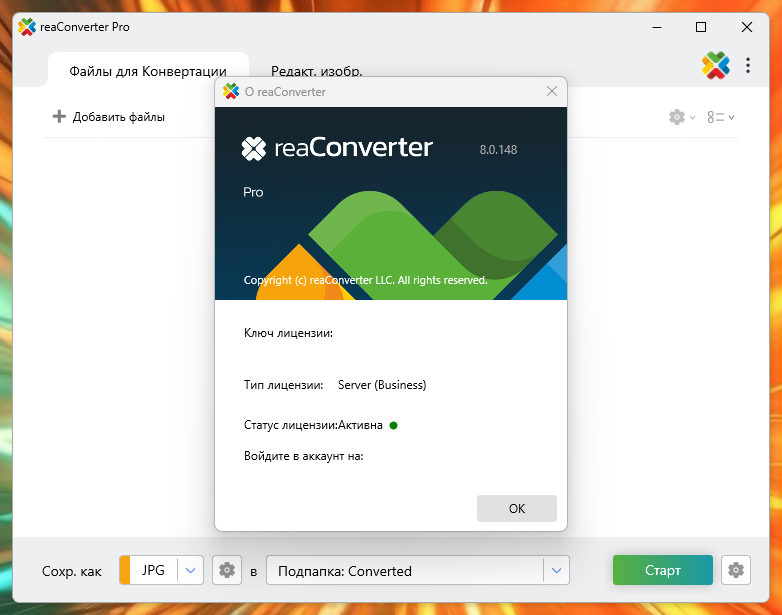The height and width of the screenshot is (615, 782).
Task: Expand the JPG output format dropdown arrow
Action: (191, 570)
